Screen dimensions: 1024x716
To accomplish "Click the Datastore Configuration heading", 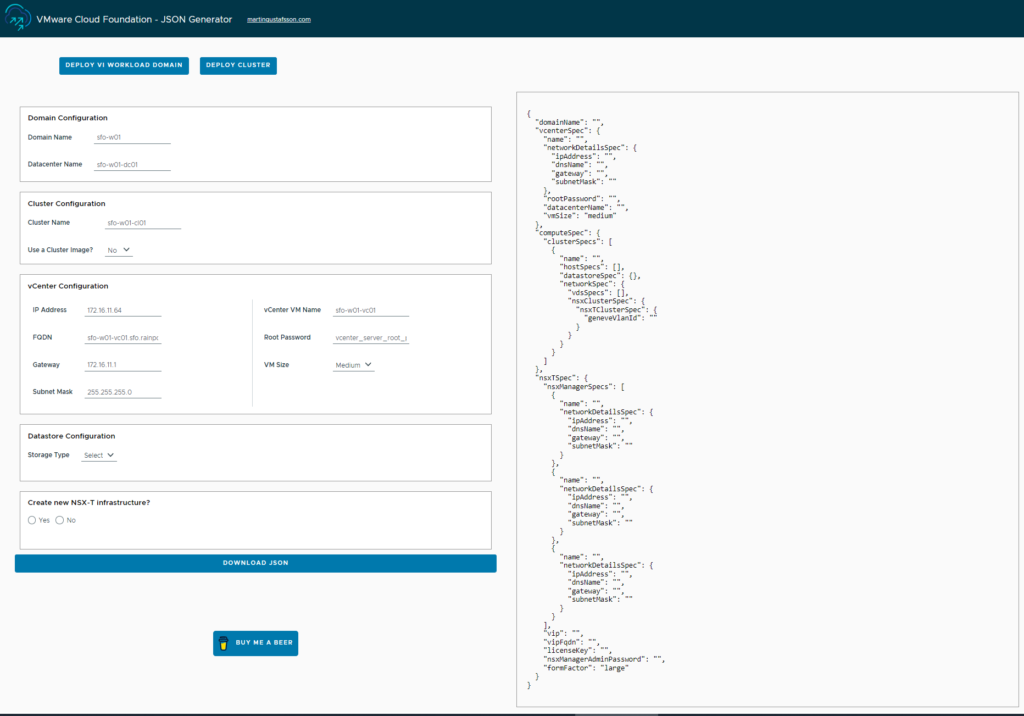I will coord(71,436).
